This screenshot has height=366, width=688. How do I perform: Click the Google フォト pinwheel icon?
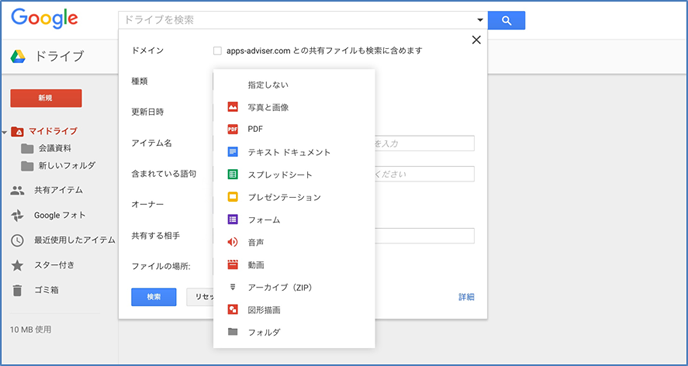[x=17, y=215]
